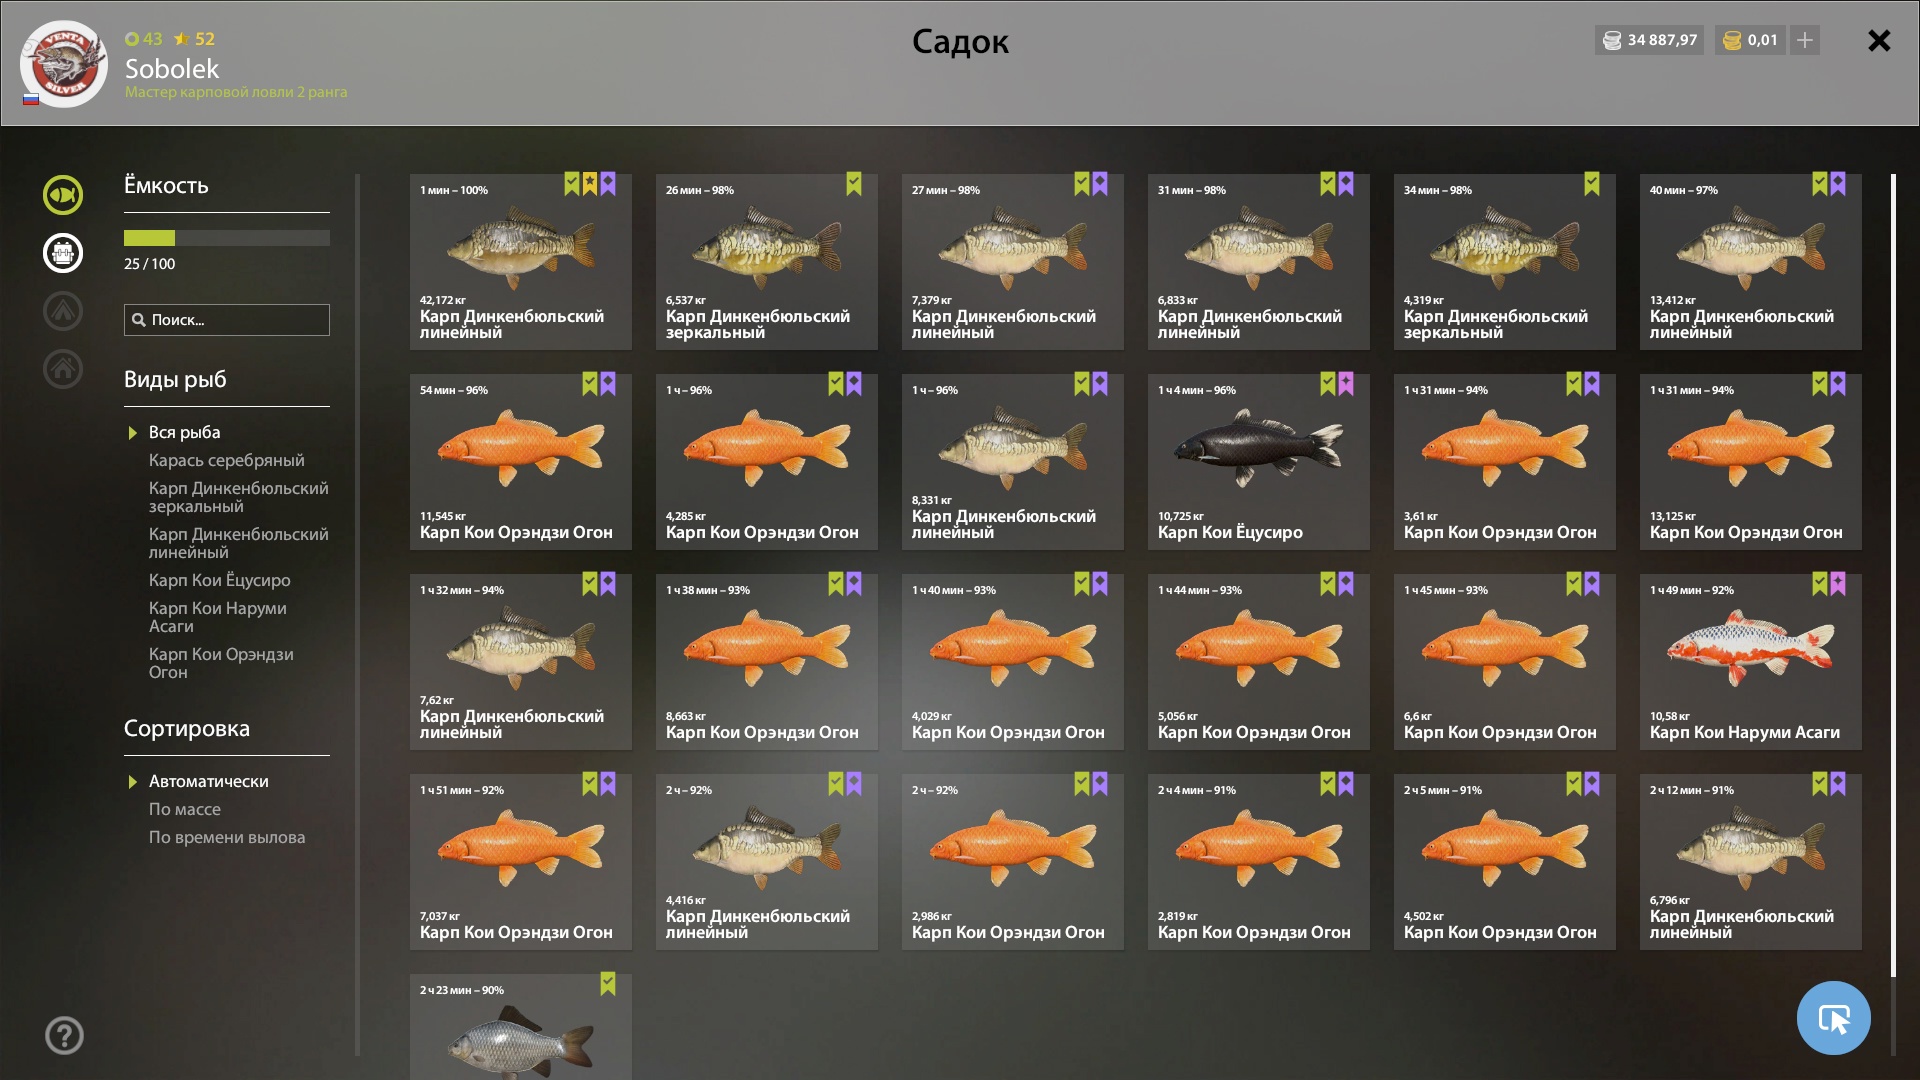Click the blue multi-select cursor button
The width and height of the screenshot is (1920, 1080).
(1833, 1018)
